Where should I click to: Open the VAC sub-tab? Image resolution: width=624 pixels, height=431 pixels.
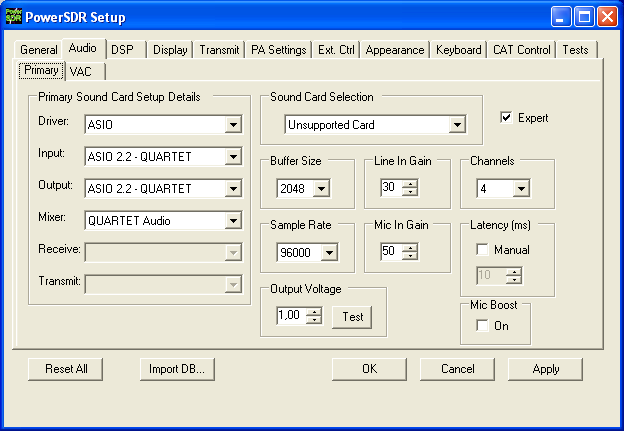[x=80, y=71]
